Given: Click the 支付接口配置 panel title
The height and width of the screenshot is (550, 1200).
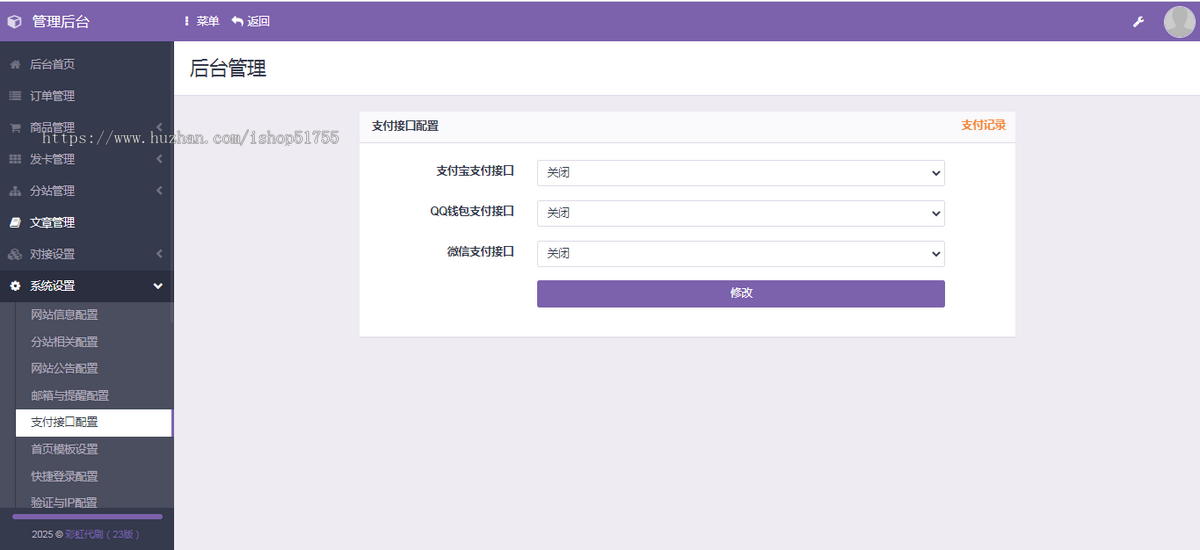Looking at the screenshot, I should coord(405,126).
